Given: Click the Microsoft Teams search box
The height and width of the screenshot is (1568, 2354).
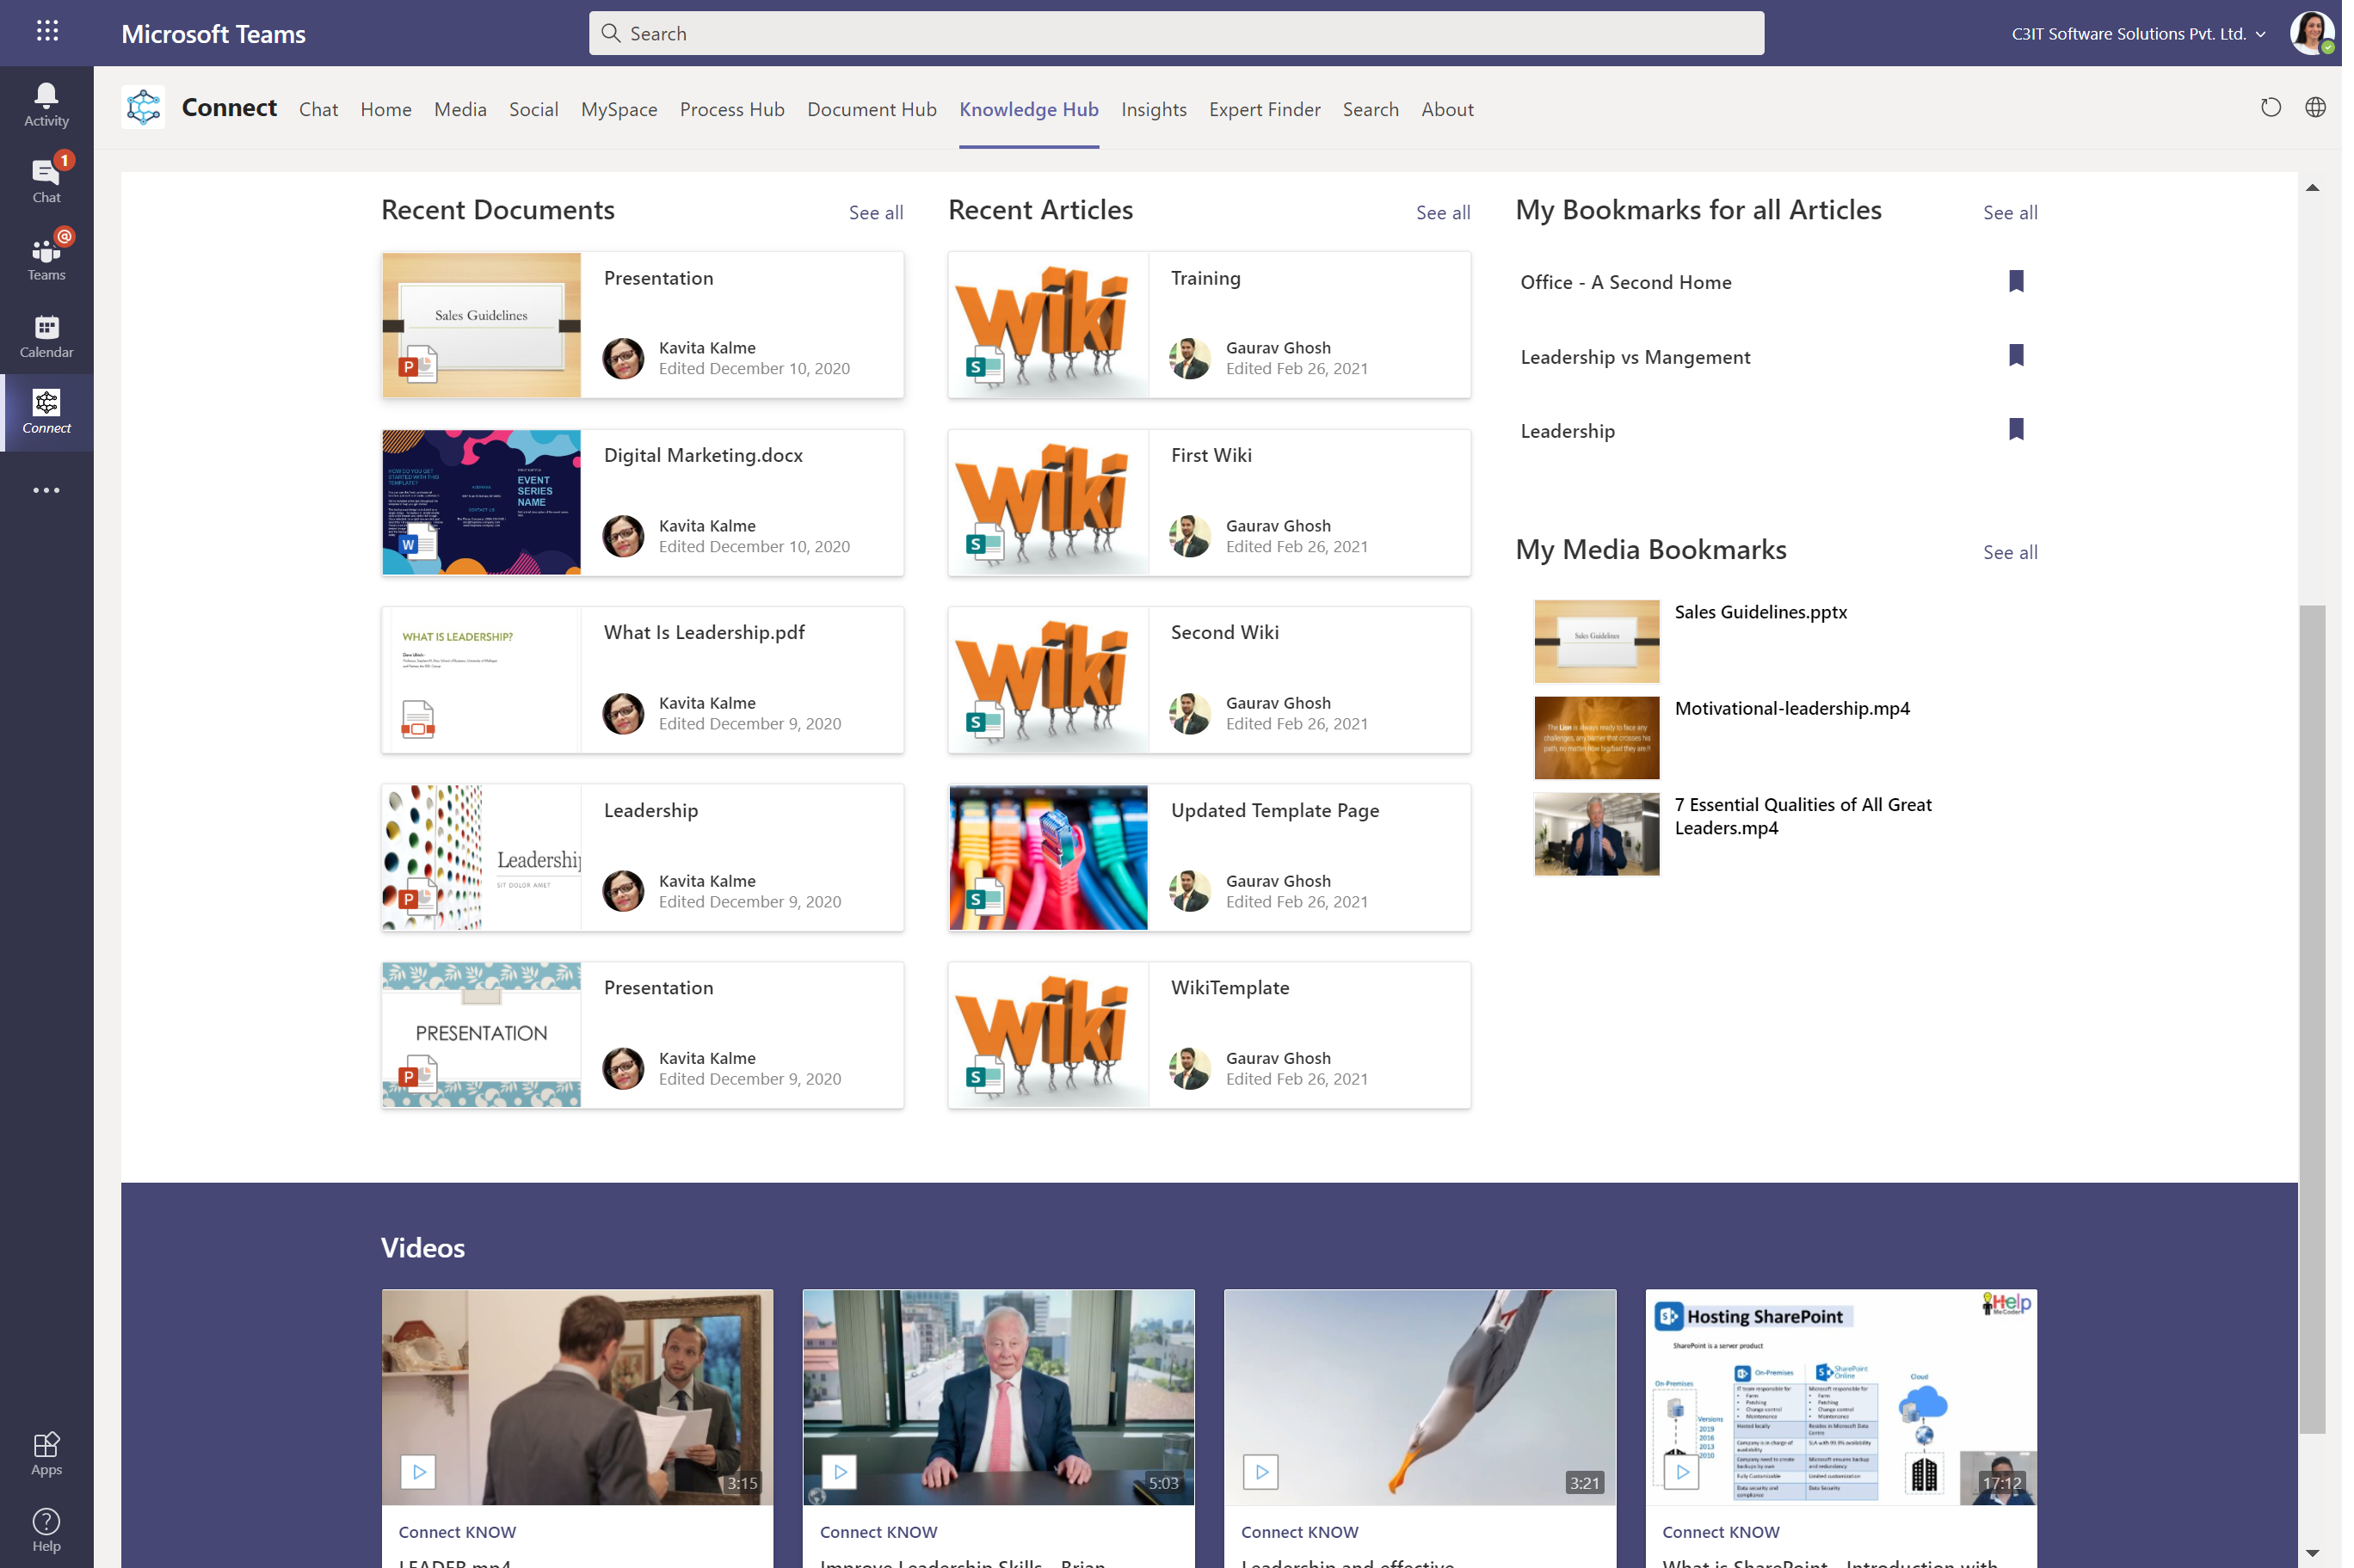Looking at the screenshot, I should (x=1175, y=33).
